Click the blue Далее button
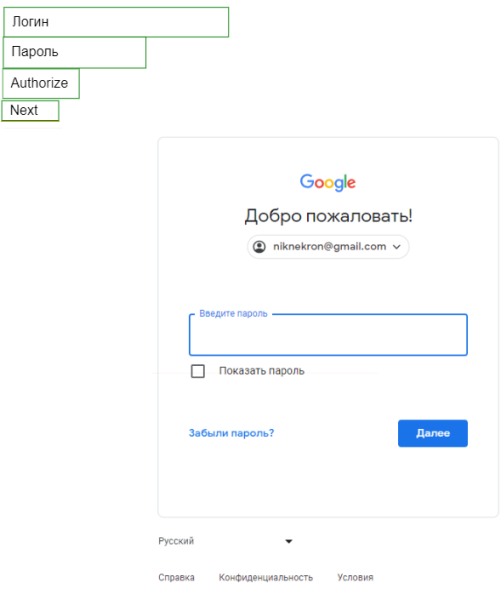Viewport: 501px width, 600px height. click(x=432, y=433)
